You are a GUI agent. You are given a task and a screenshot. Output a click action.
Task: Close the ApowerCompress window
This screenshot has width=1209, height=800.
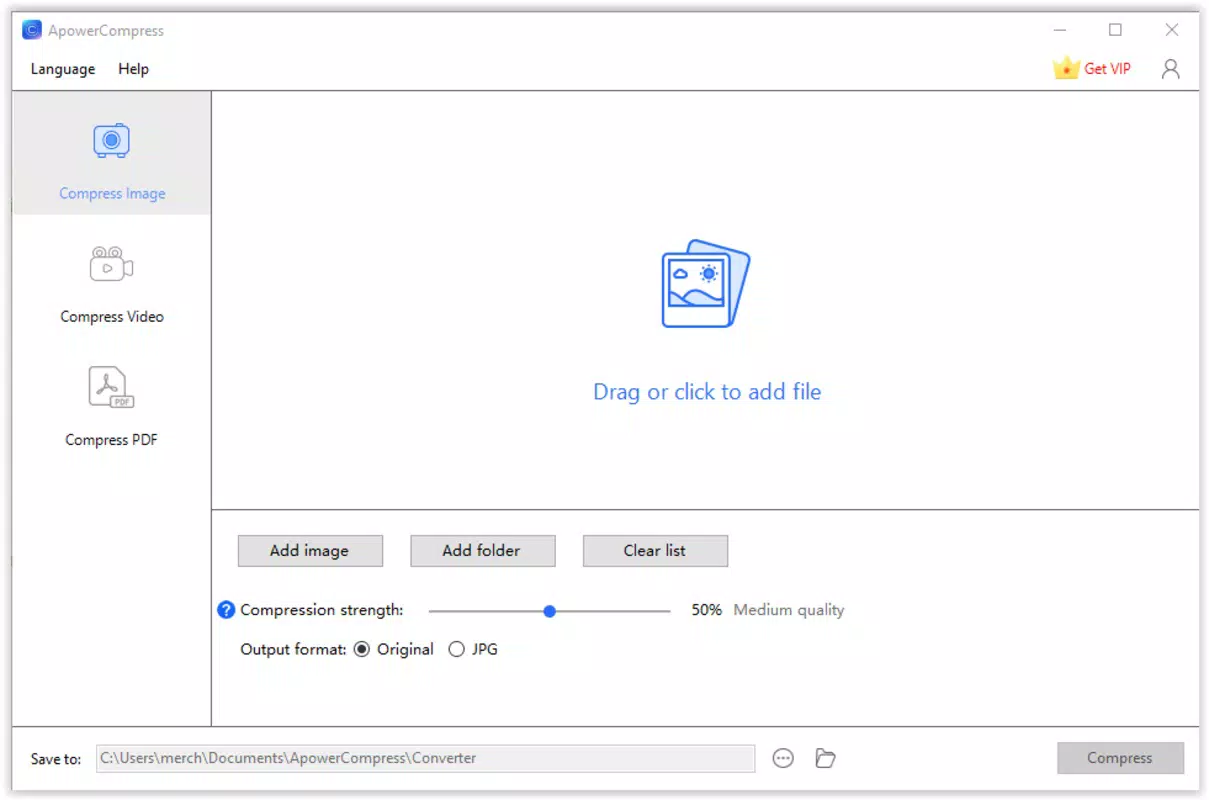point(1172,30)
